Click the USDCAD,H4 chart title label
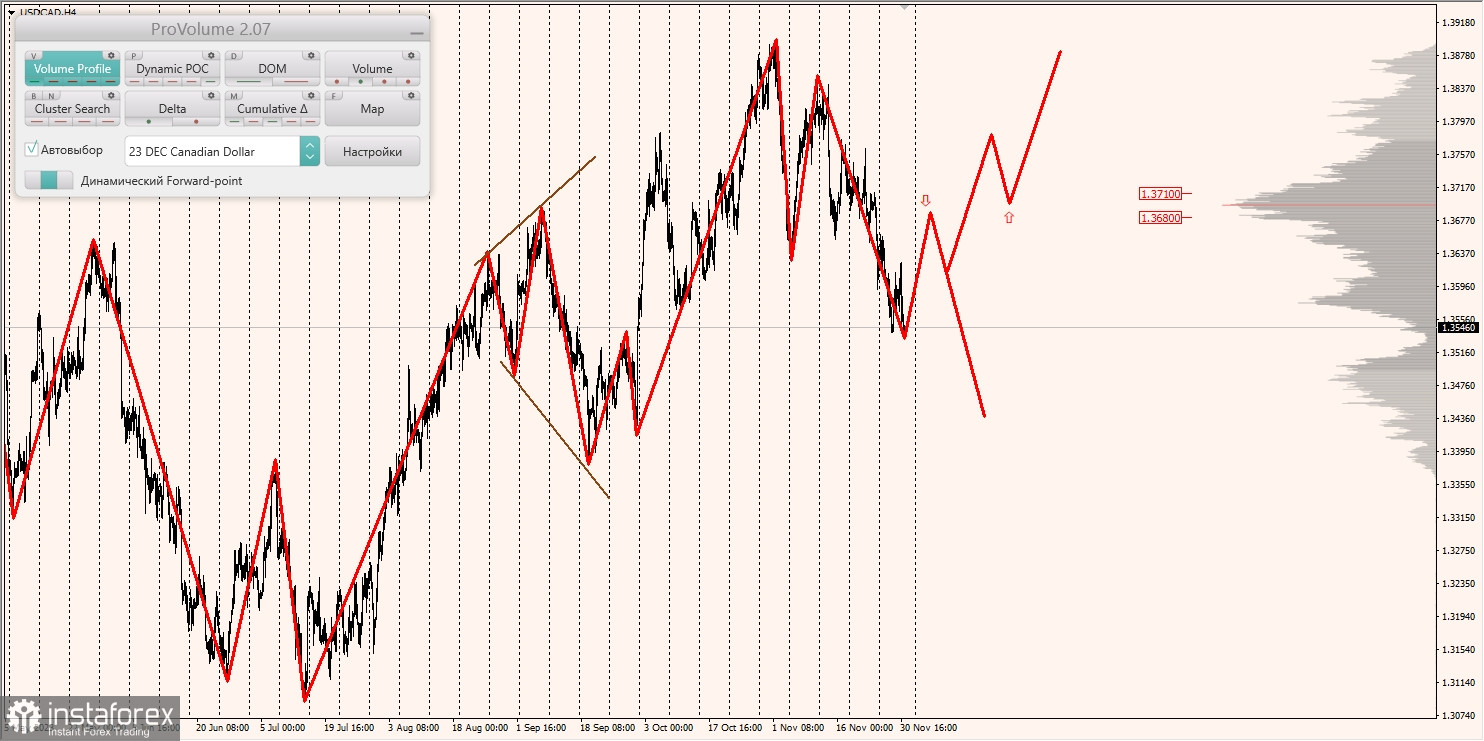This screenshot has width=1484, height=741. tap(48, 12)
